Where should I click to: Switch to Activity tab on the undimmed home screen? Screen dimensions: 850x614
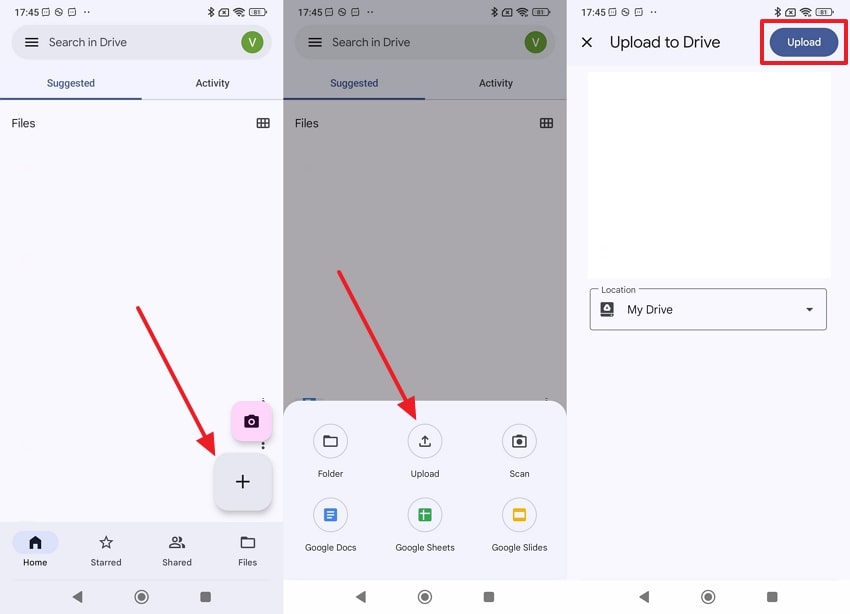[x=212, y=83]
